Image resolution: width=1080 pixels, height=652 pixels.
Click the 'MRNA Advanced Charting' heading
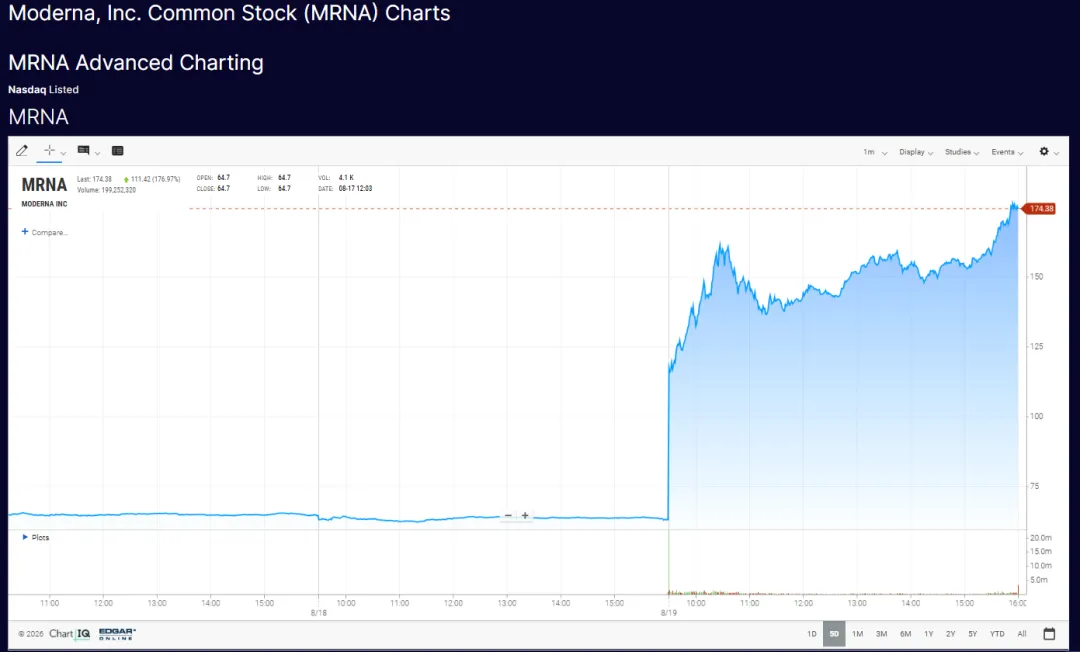point(136,63)
